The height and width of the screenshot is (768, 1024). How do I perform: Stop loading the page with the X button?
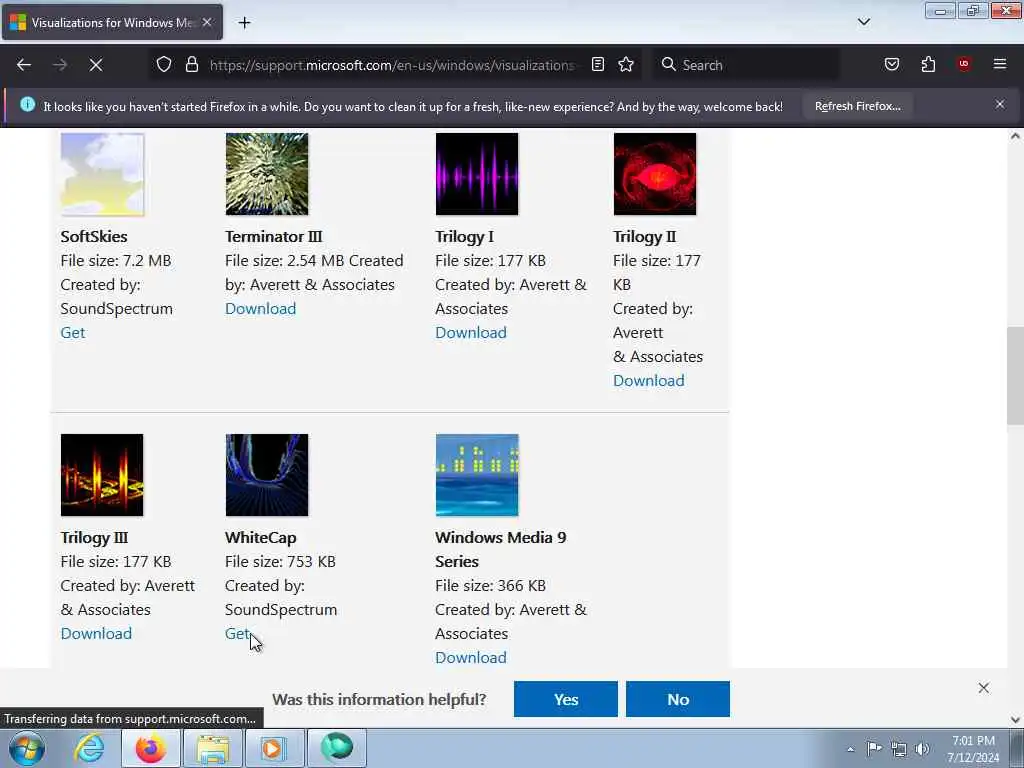[x=95, y=65]
